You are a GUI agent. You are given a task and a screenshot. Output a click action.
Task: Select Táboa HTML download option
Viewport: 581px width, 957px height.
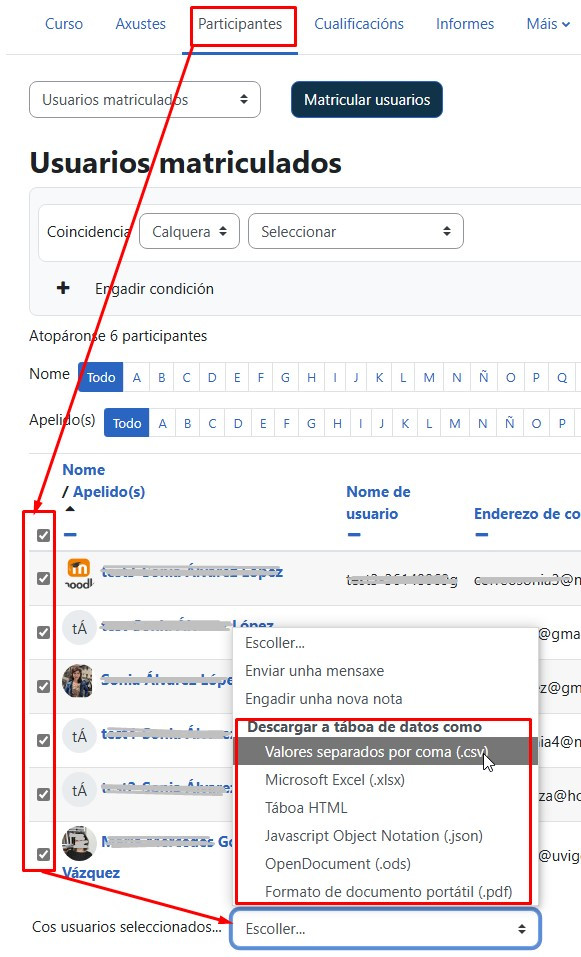click(386, 807)
